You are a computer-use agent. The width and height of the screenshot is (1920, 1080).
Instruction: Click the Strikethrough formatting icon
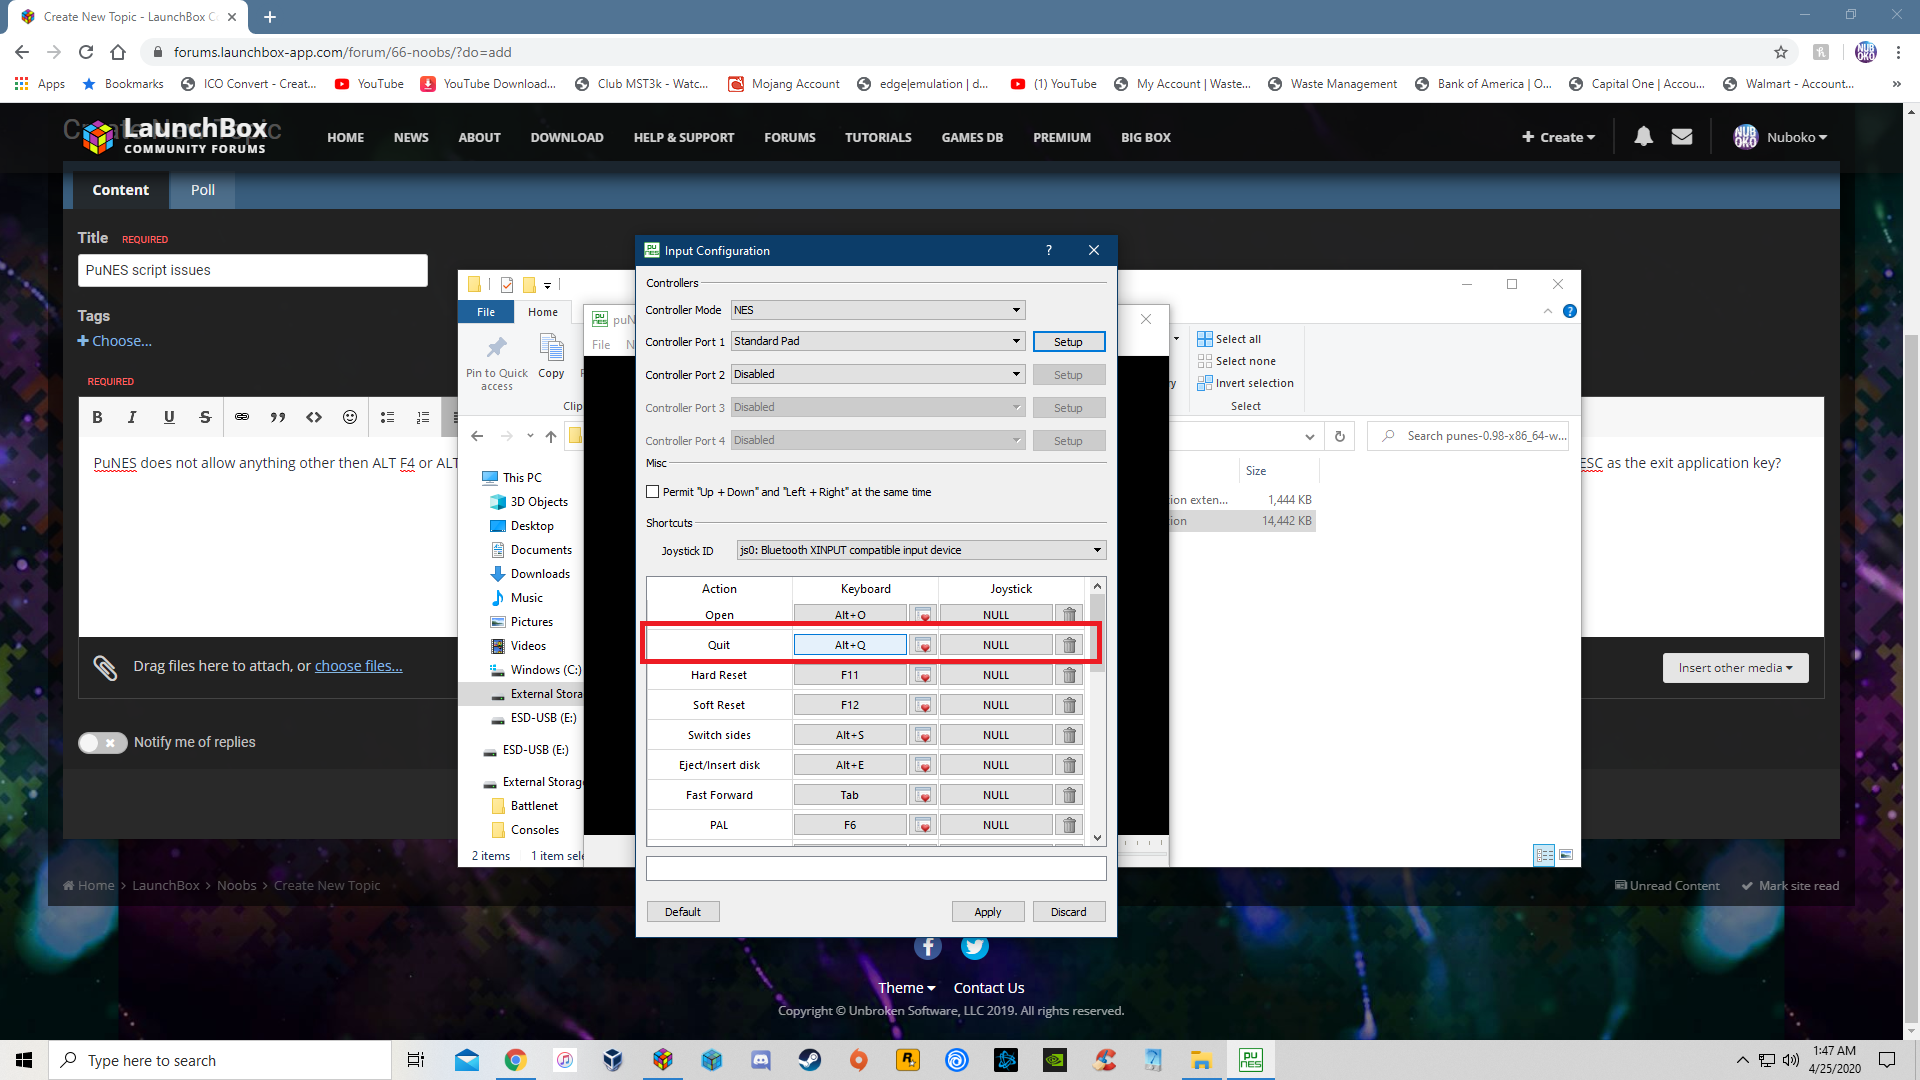[205, 417]
